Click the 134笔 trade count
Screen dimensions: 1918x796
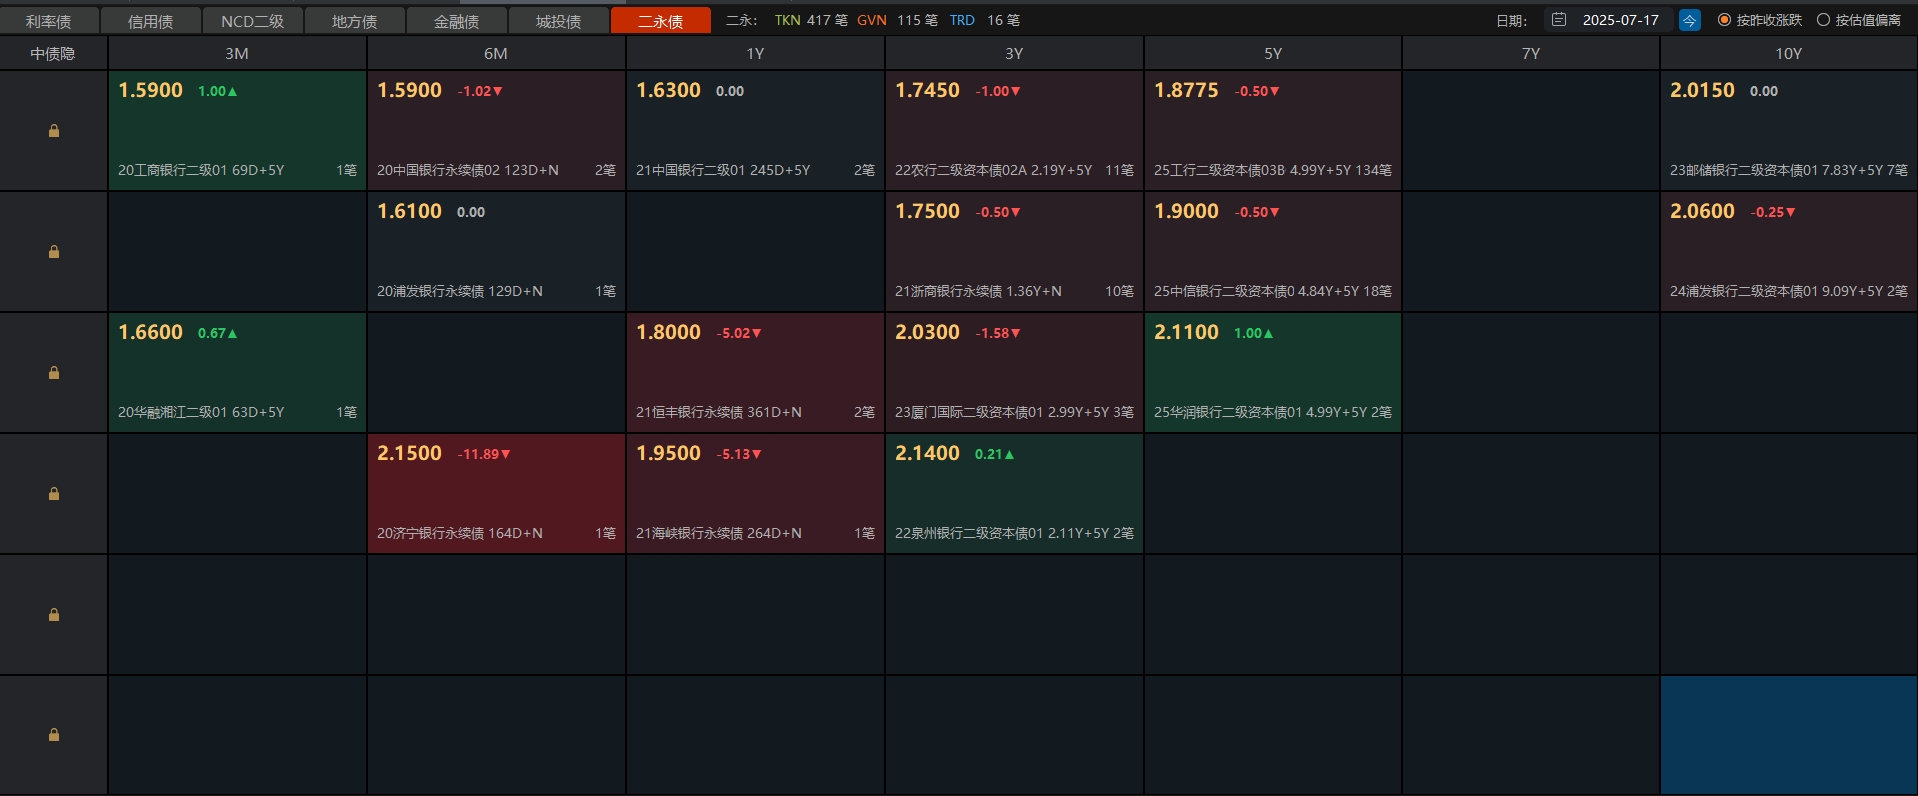(1373, 170)
